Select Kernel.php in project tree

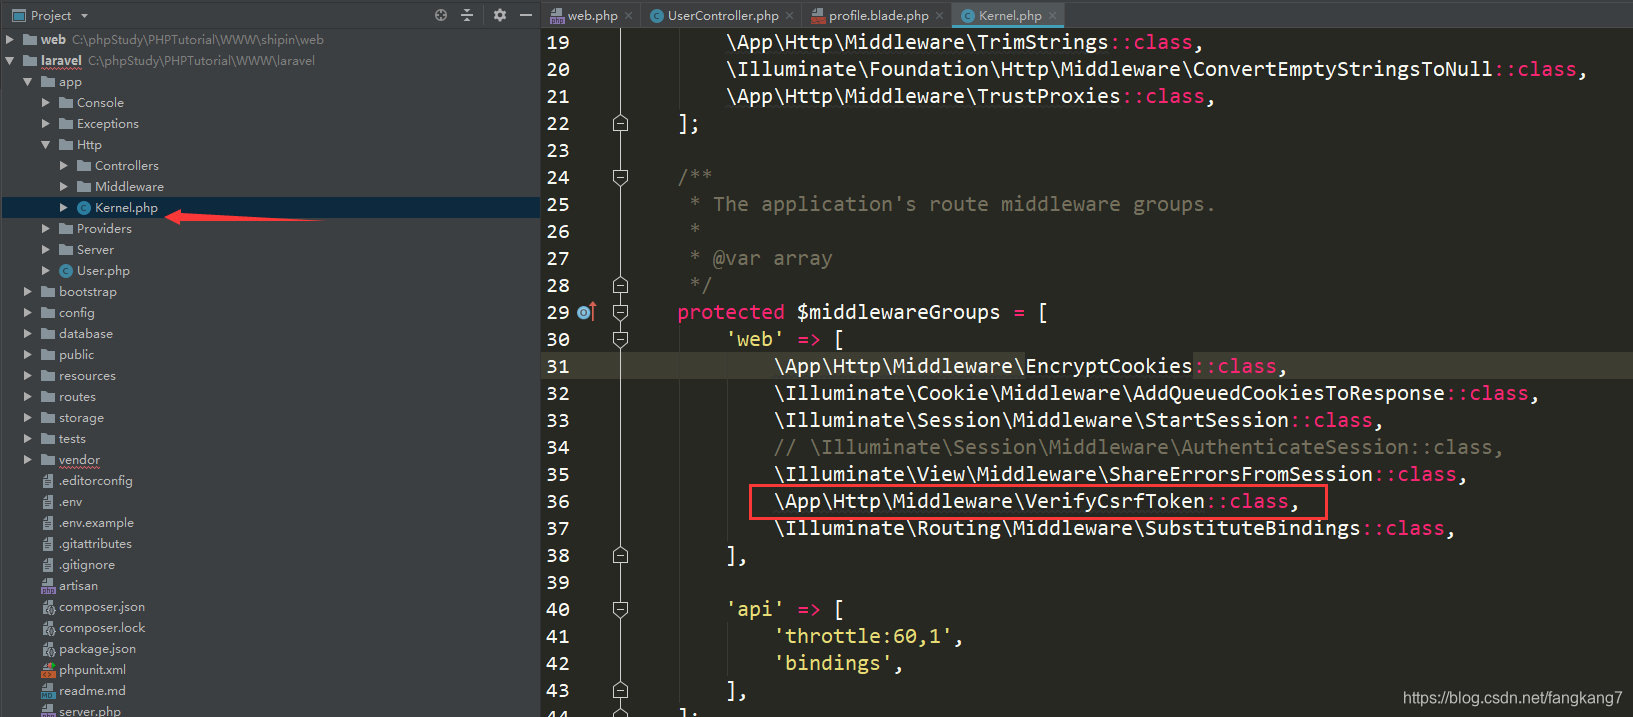pos(126,208)
